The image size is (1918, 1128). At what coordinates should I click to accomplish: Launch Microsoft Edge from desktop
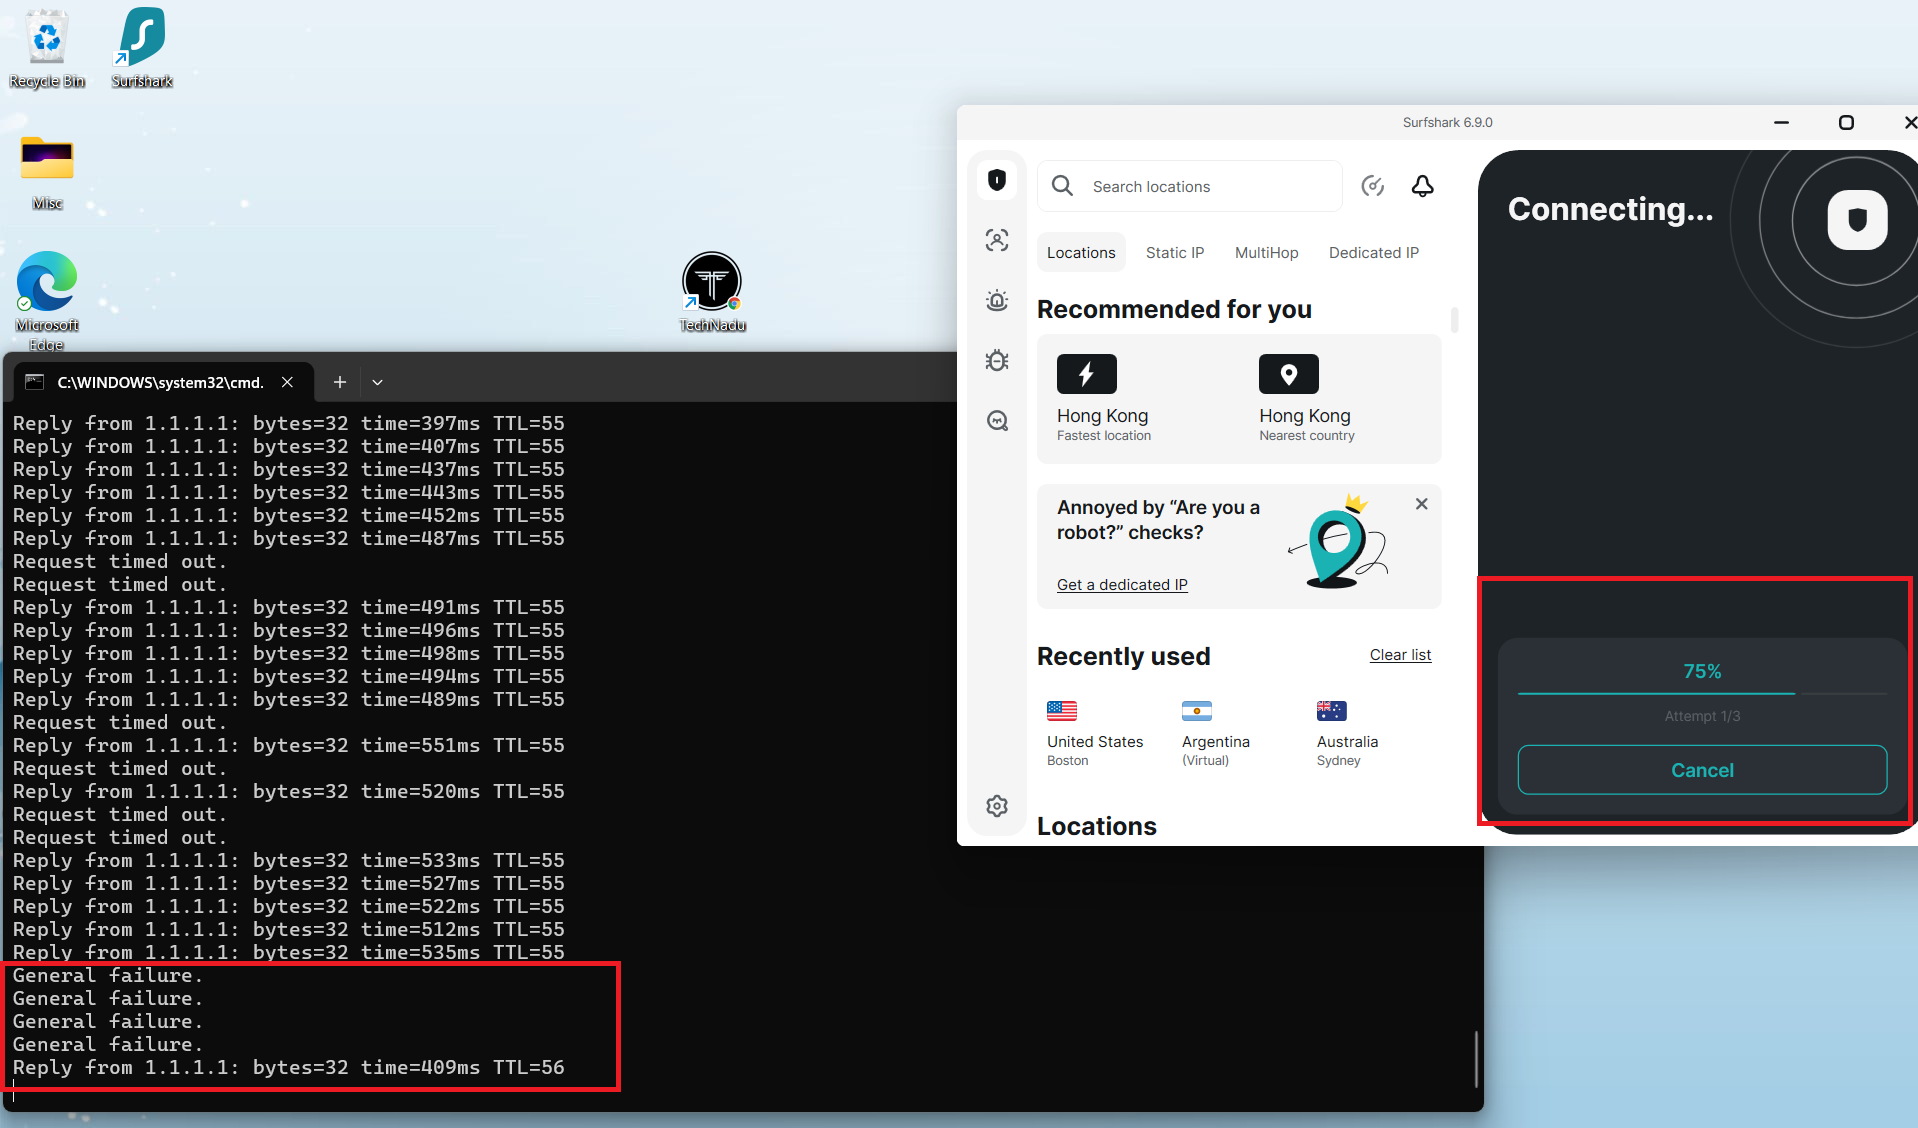pos(47,300)
